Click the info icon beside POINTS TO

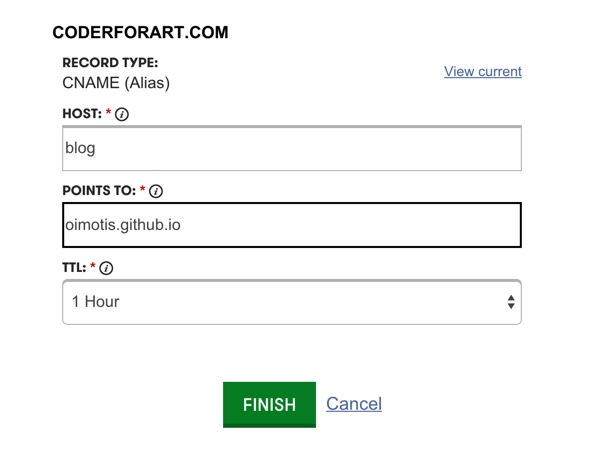click(156, 191)
